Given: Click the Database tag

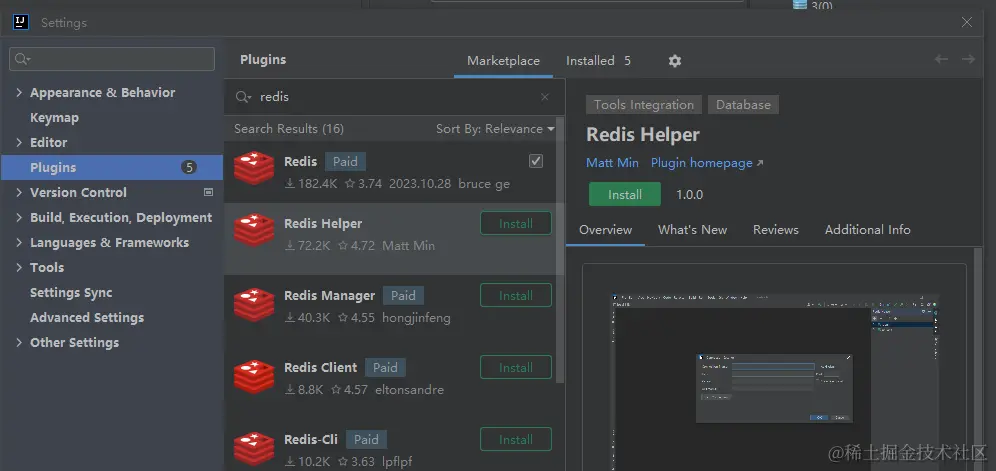Looking at the screenshot, I should [x=743, y=105].
